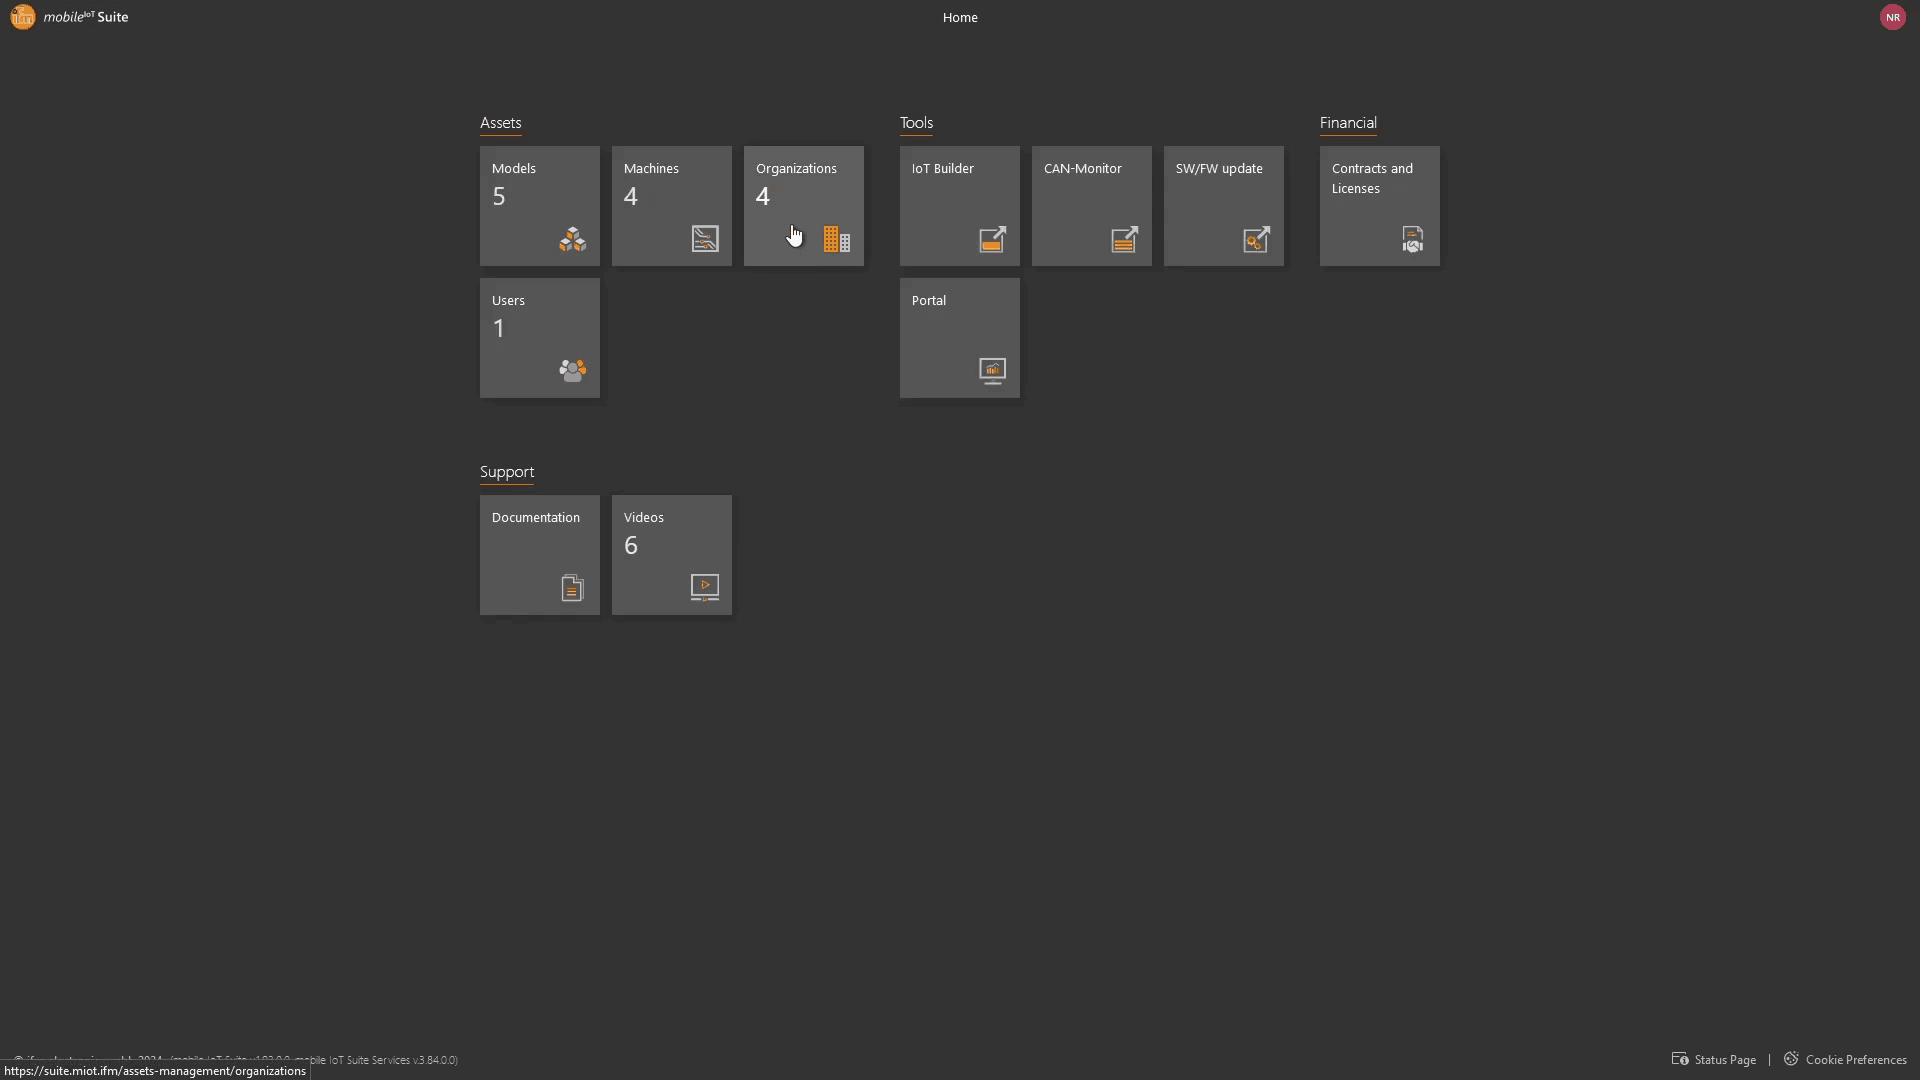Click the Documentation pages icon

point(572,588)
